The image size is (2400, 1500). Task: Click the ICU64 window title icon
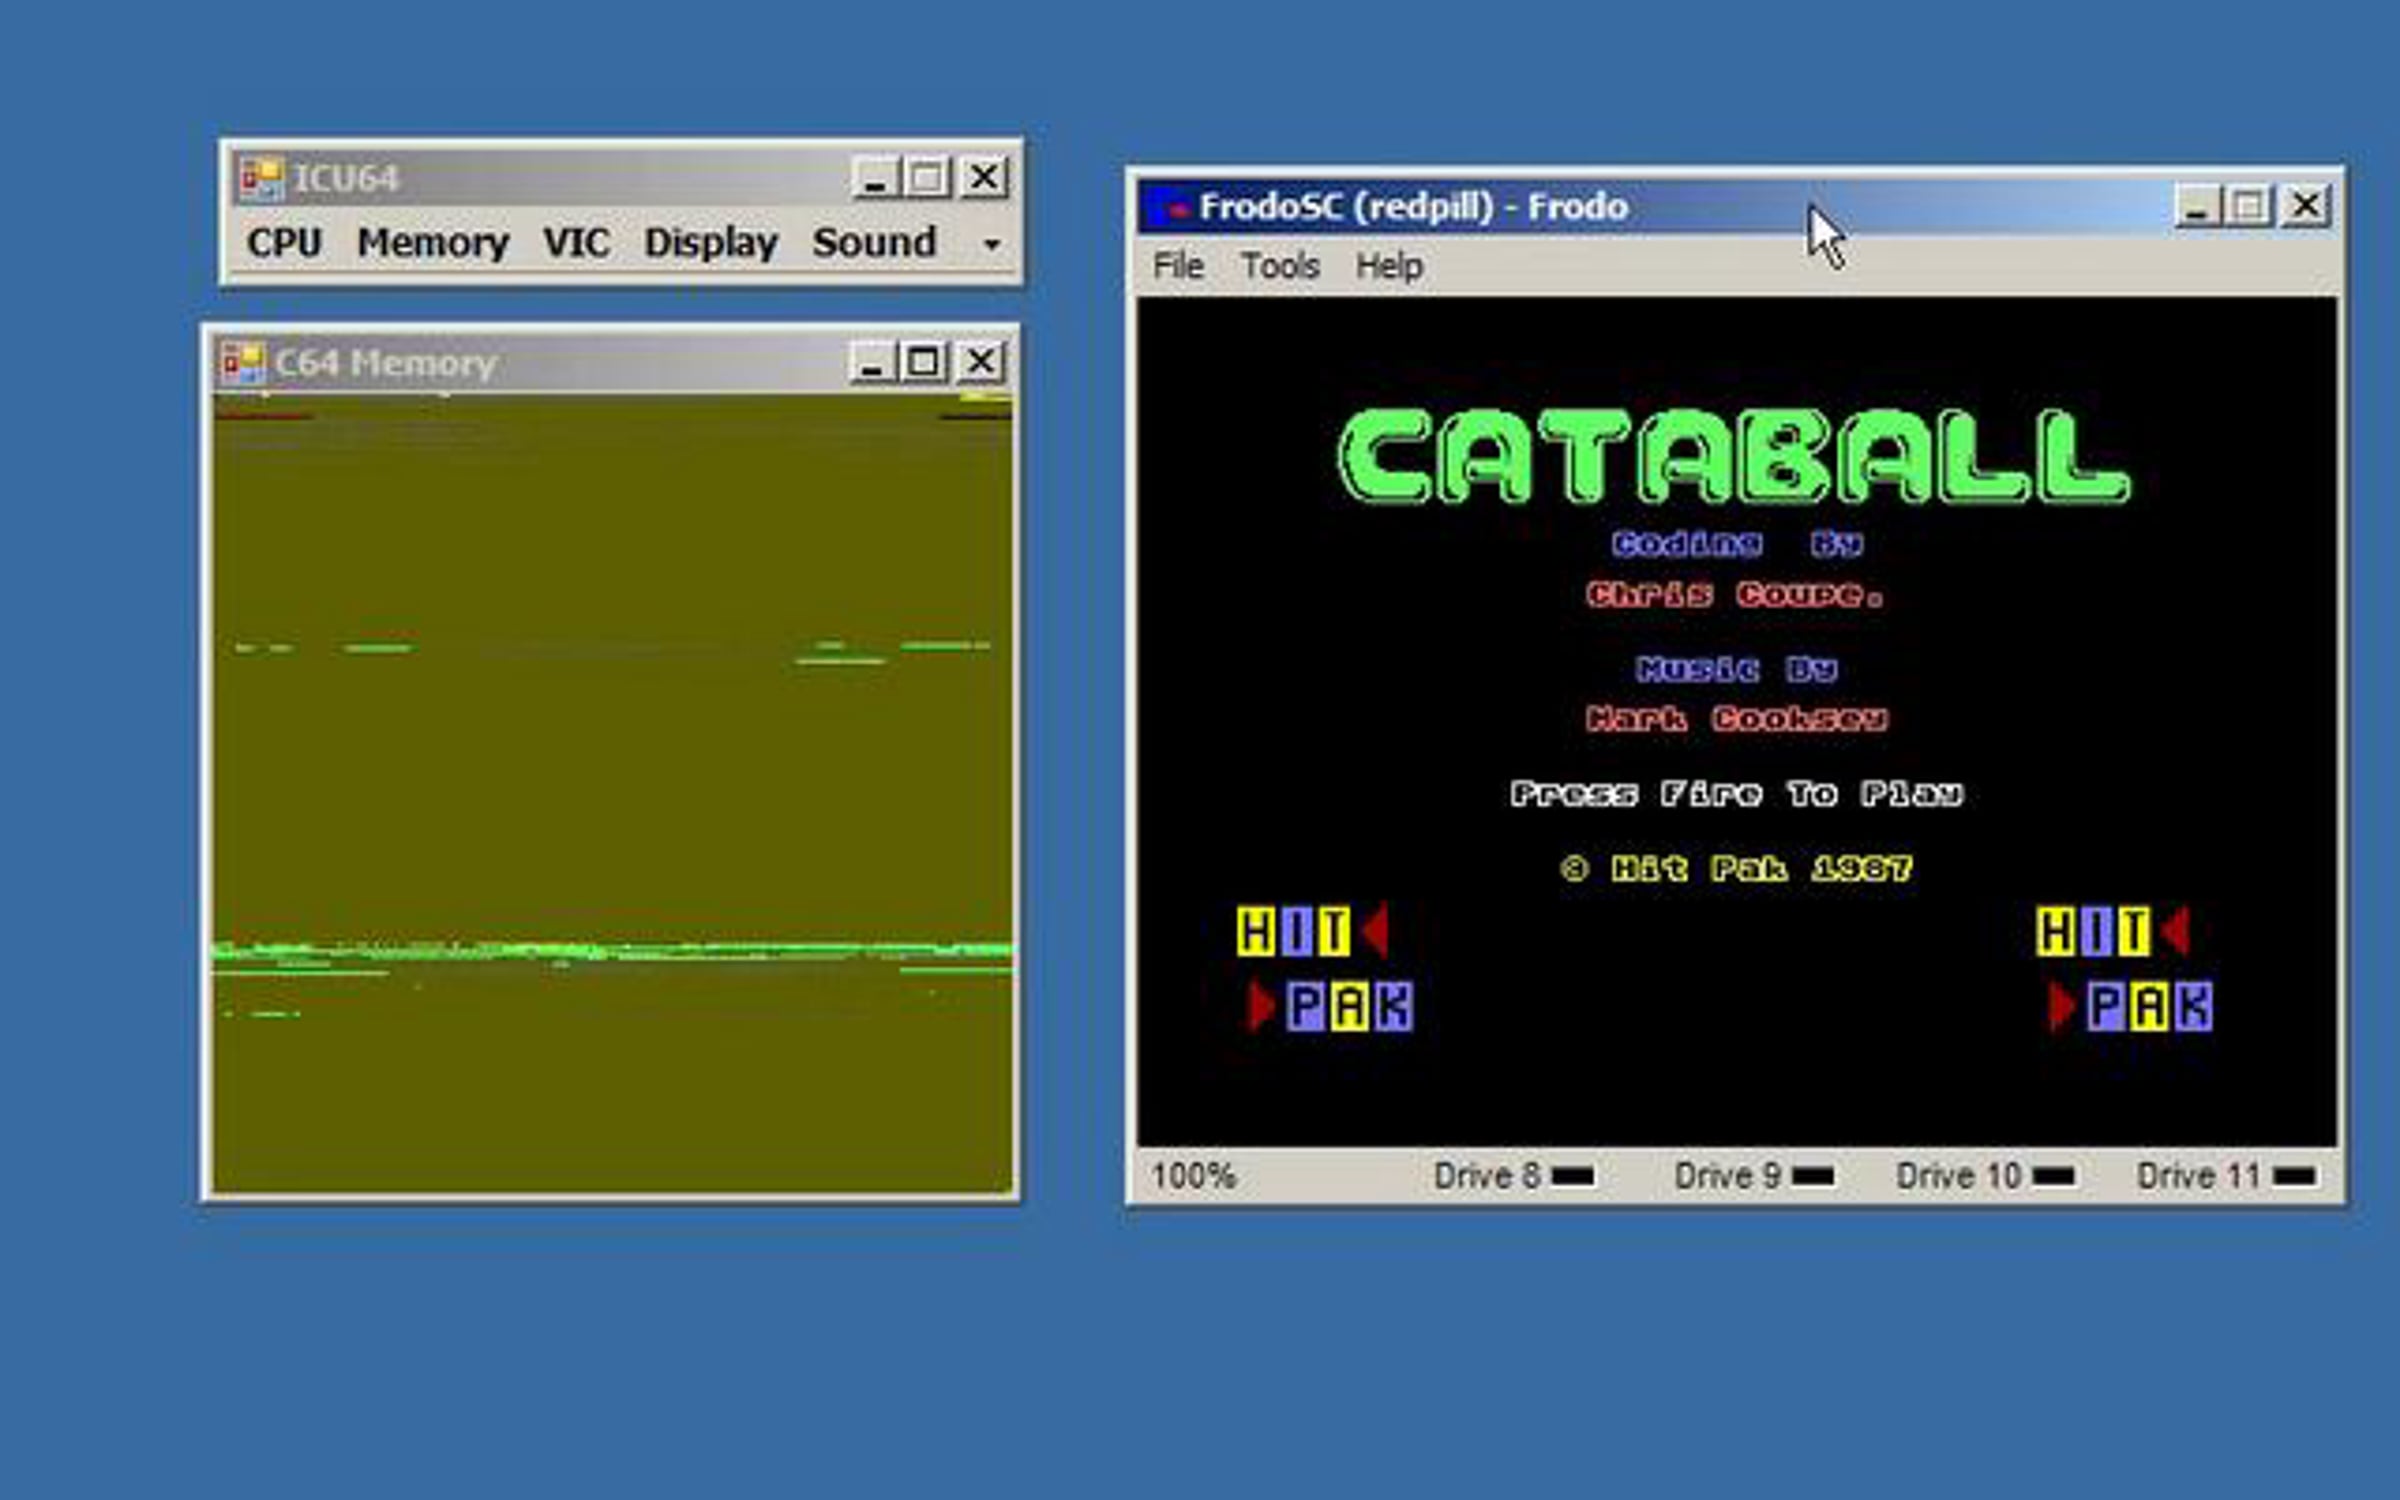click(262, 179)
